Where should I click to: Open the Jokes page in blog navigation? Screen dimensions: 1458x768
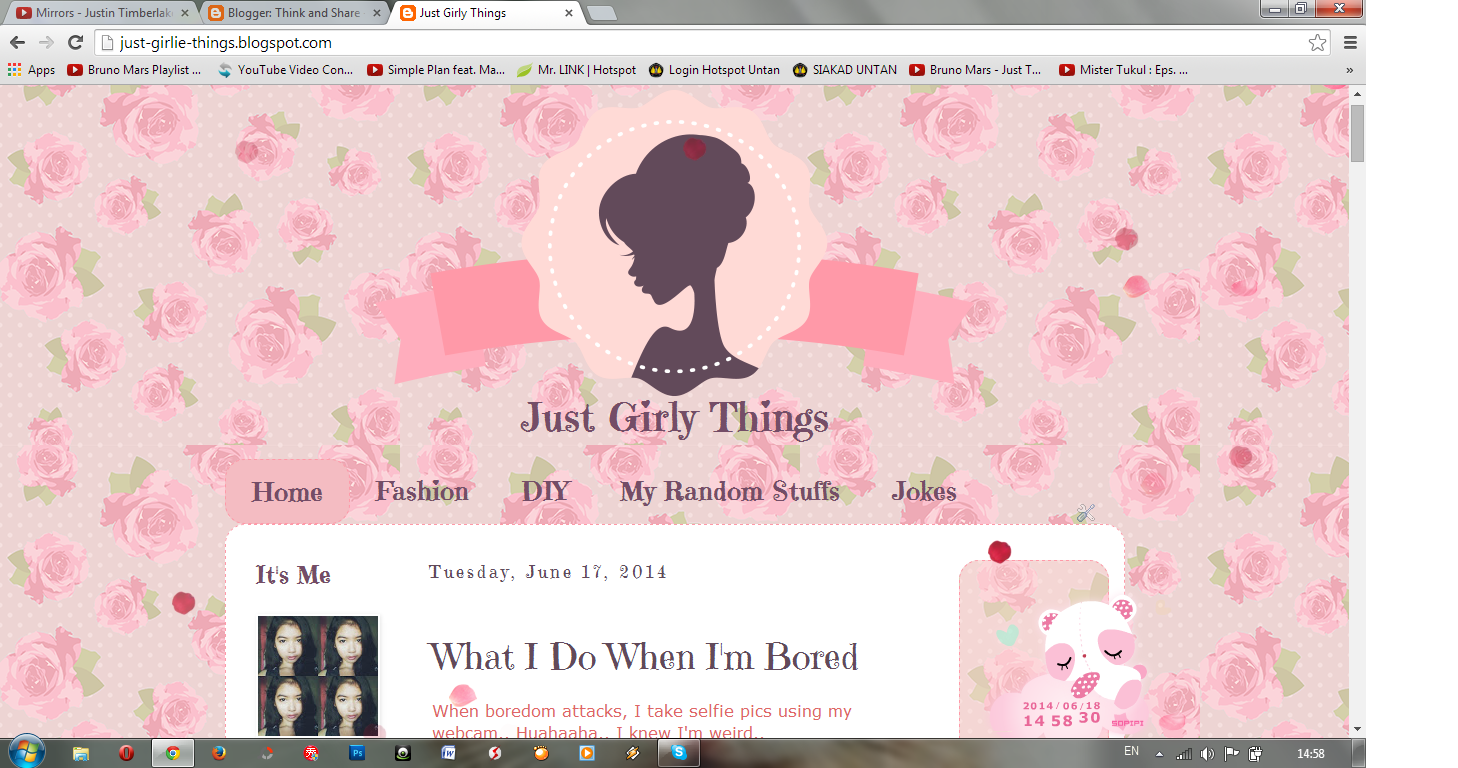point(924,491)
